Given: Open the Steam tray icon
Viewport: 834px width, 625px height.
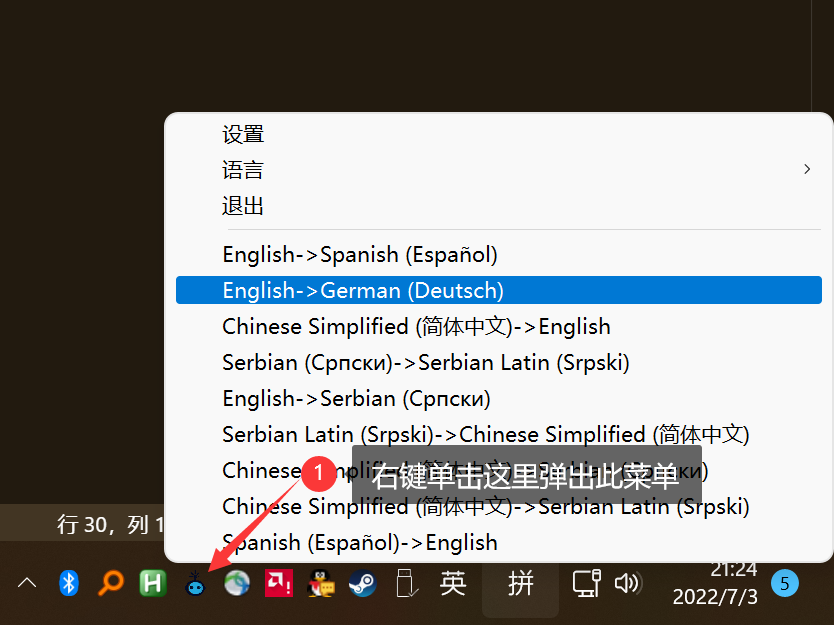Looking at the screenshot, I should tap(362, 583).
